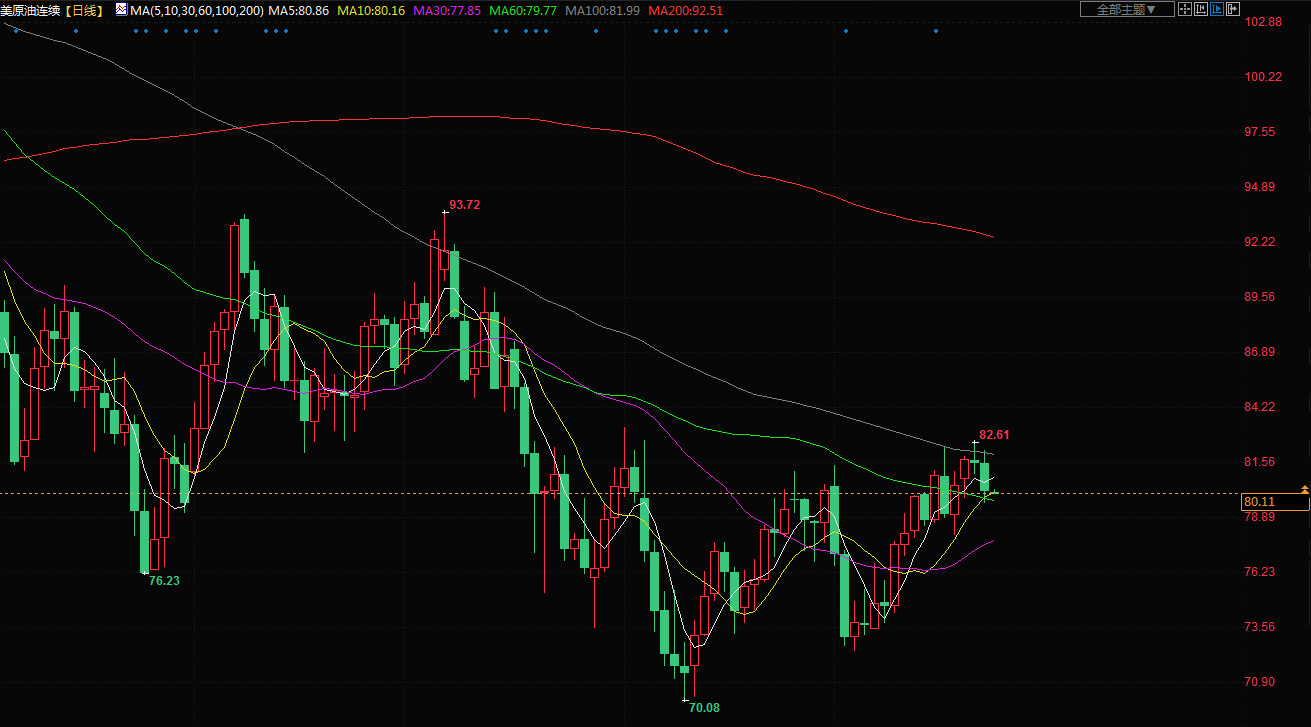
Task: Click the MA indicator settings icon
Action: [x=122, y=10]
